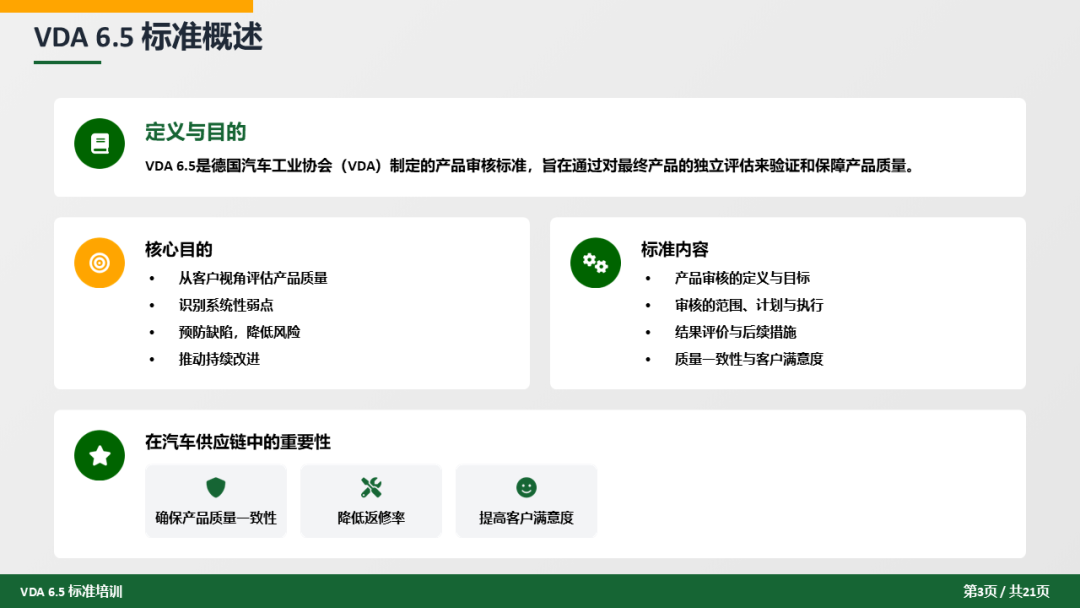This screenshot has width=1080, height=608.
Task: Select the 确保产品质量一致性 card label
Action: [216, 518]
